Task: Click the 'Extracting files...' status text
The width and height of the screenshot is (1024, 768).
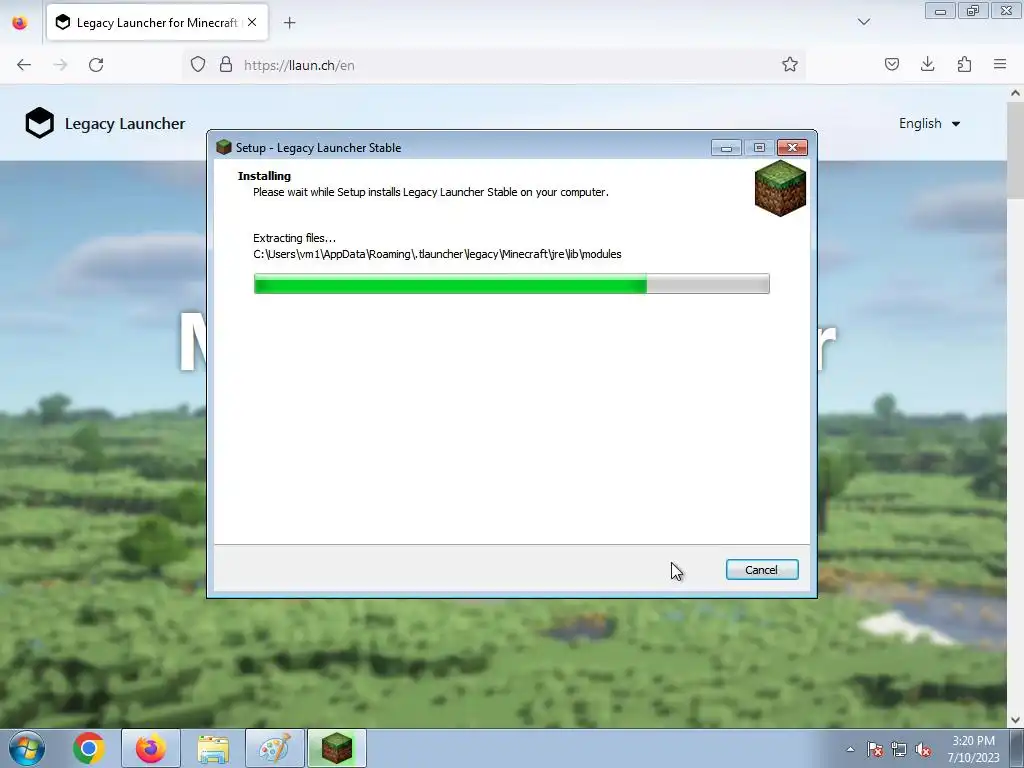Action: pyautogui.click(x=295, y=238)
